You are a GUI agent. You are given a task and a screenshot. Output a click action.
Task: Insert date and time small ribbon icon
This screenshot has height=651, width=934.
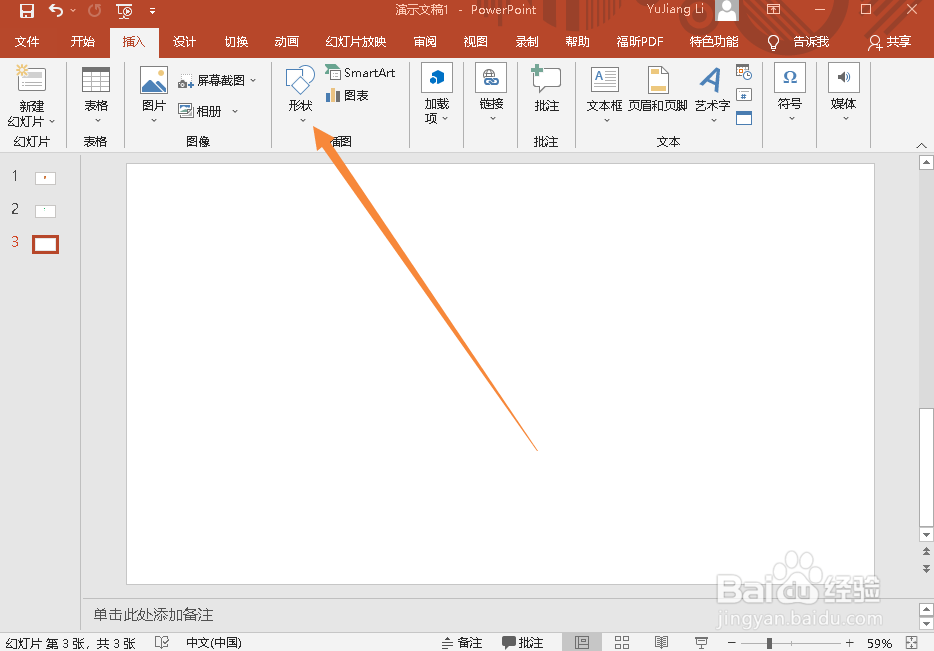click(x=744, y=73)
